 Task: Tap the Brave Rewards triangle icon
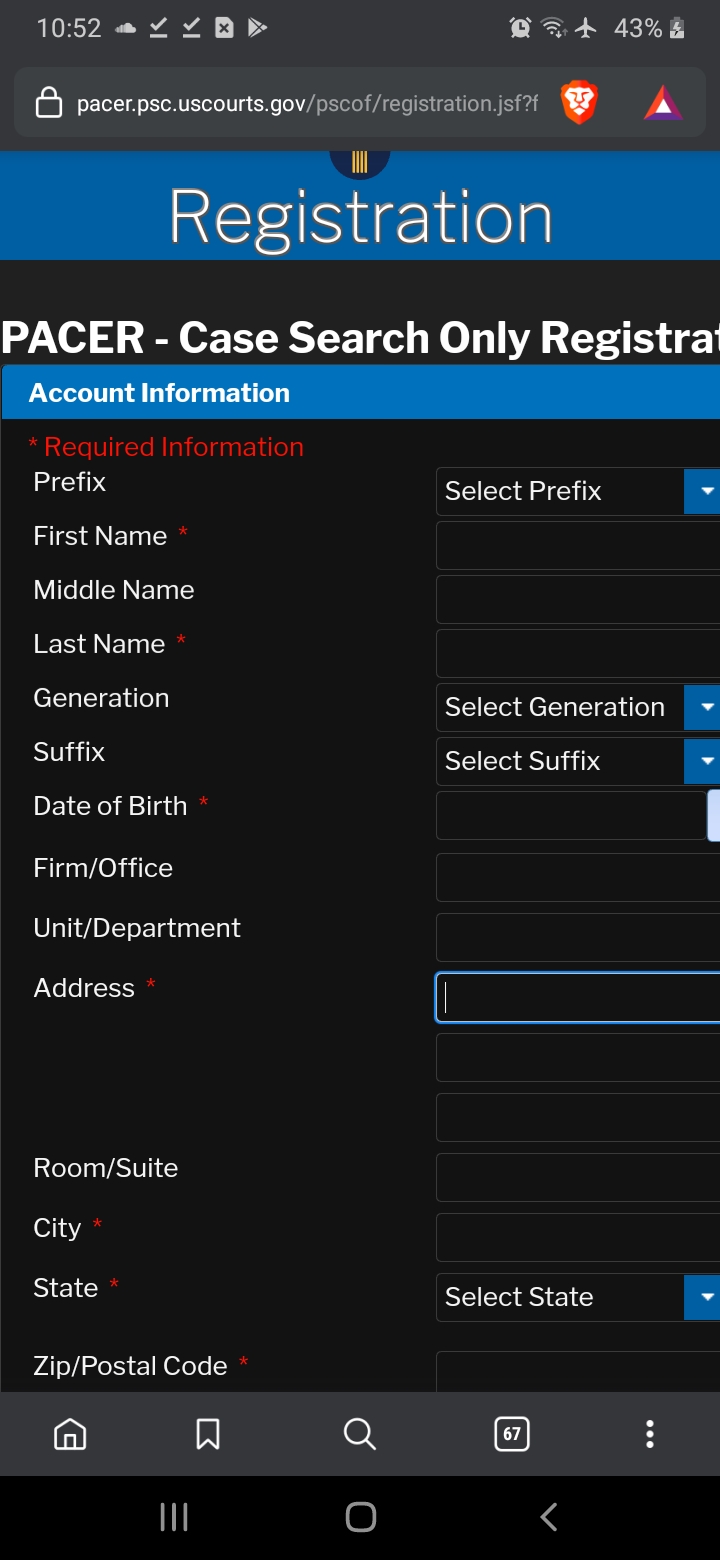(663, 103)
